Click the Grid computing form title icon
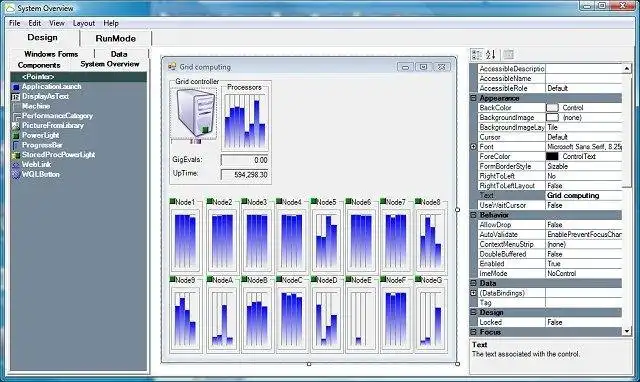Image resolution: width=640 pixels, height=382 pixels. pyautogui.click(x=172, y=67)
